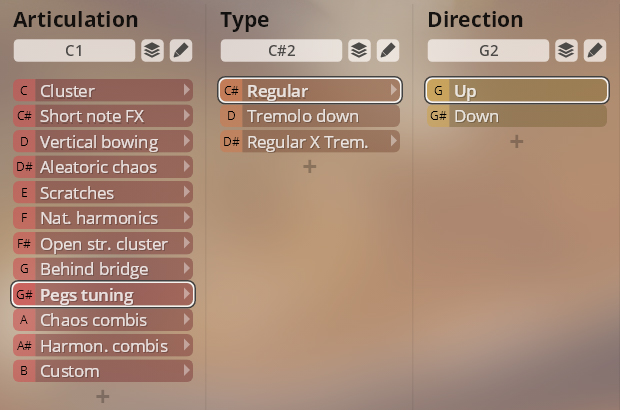Add a new articulation with plus icon
The height and width of the screenshot is (410, 620).
tap(103, 396)
